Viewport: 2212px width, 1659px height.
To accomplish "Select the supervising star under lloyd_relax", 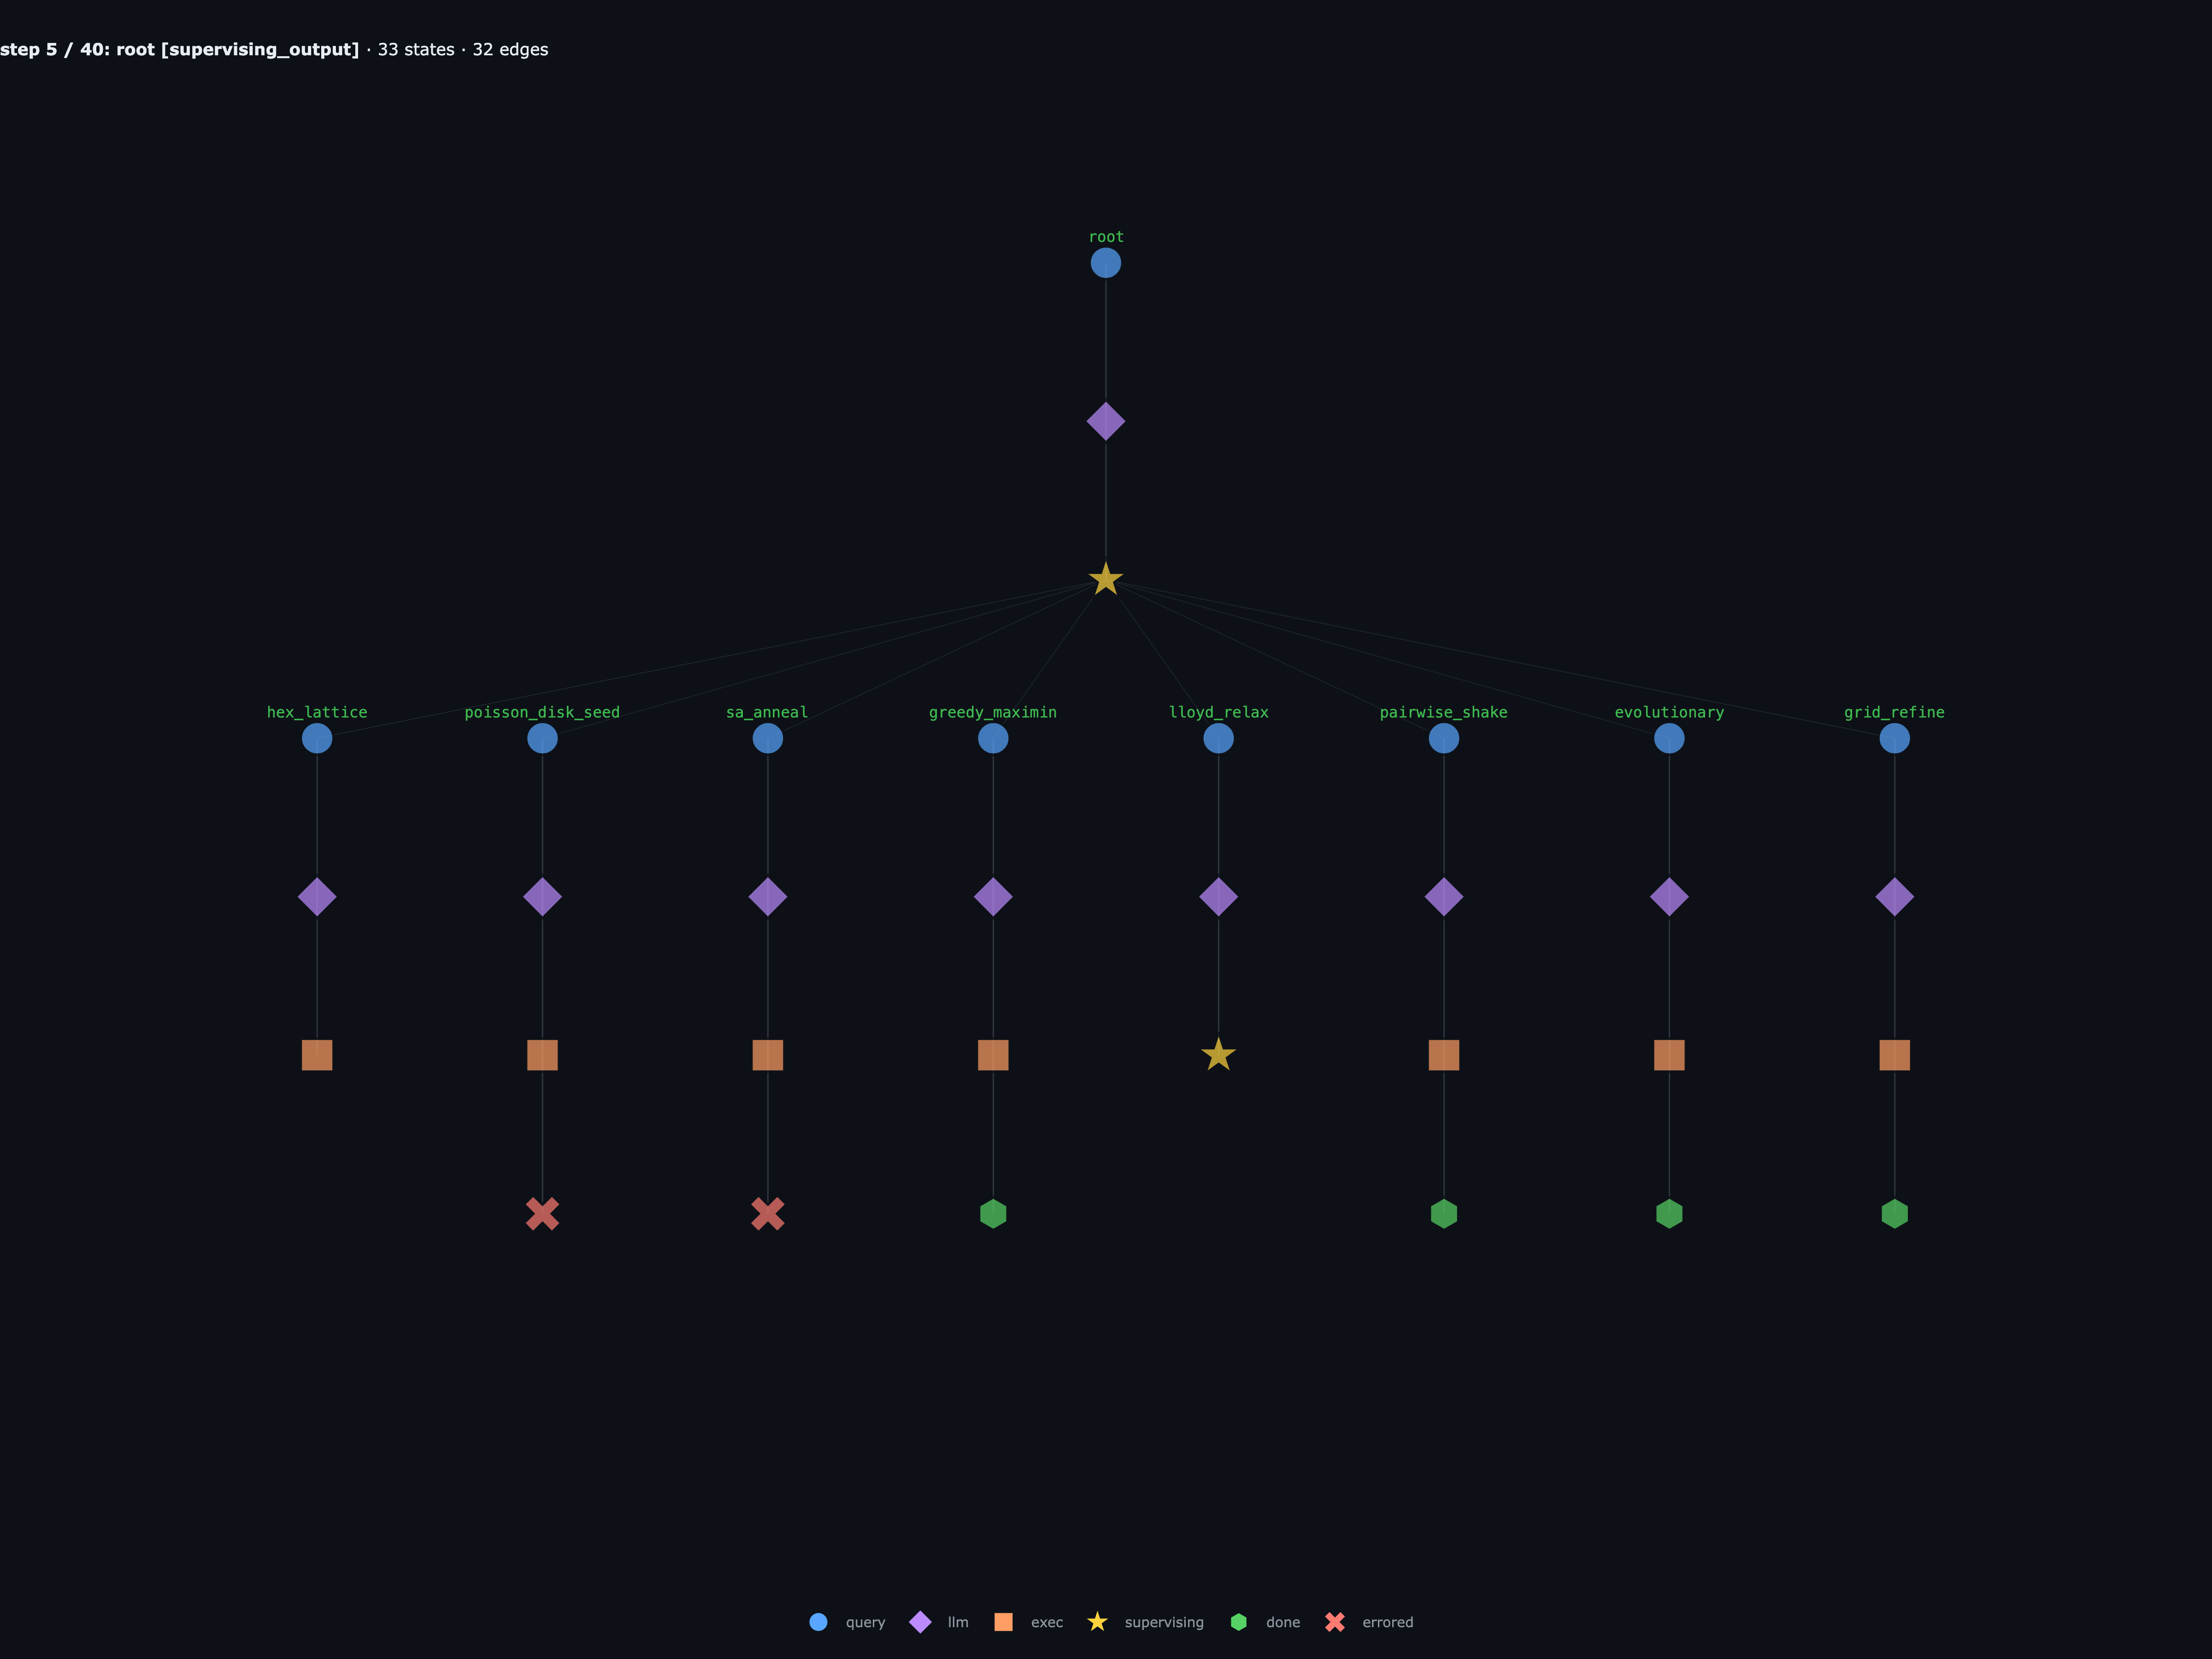I will click(1218, 1055).
